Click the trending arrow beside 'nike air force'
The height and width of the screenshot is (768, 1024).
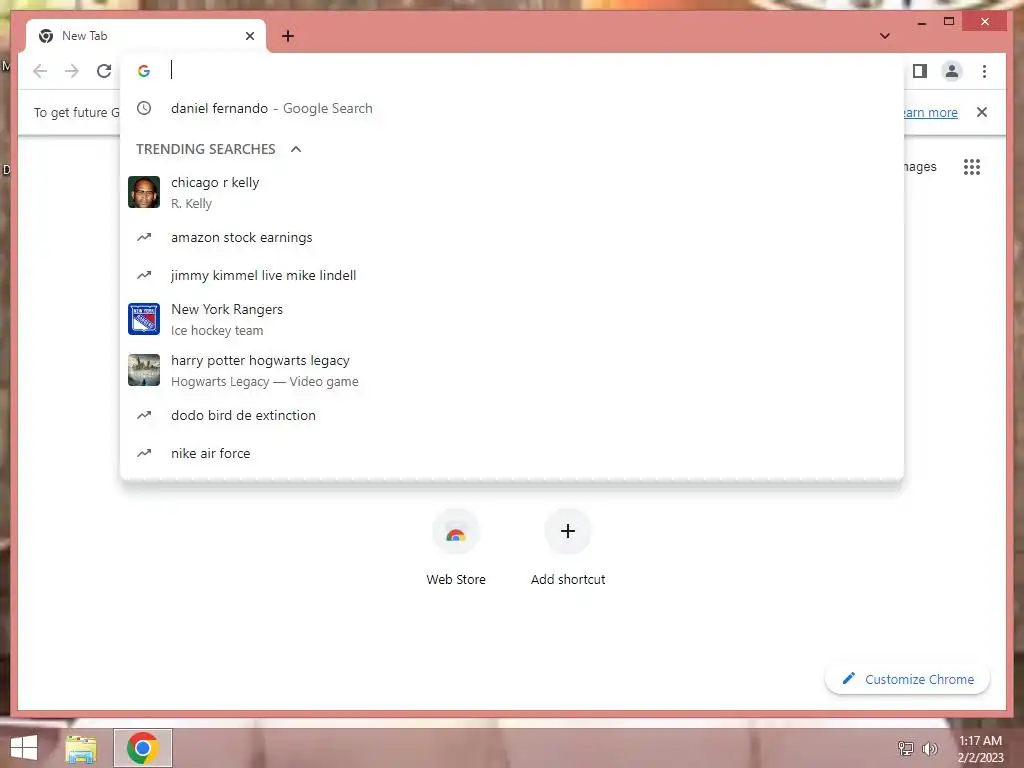pos(144,453)
